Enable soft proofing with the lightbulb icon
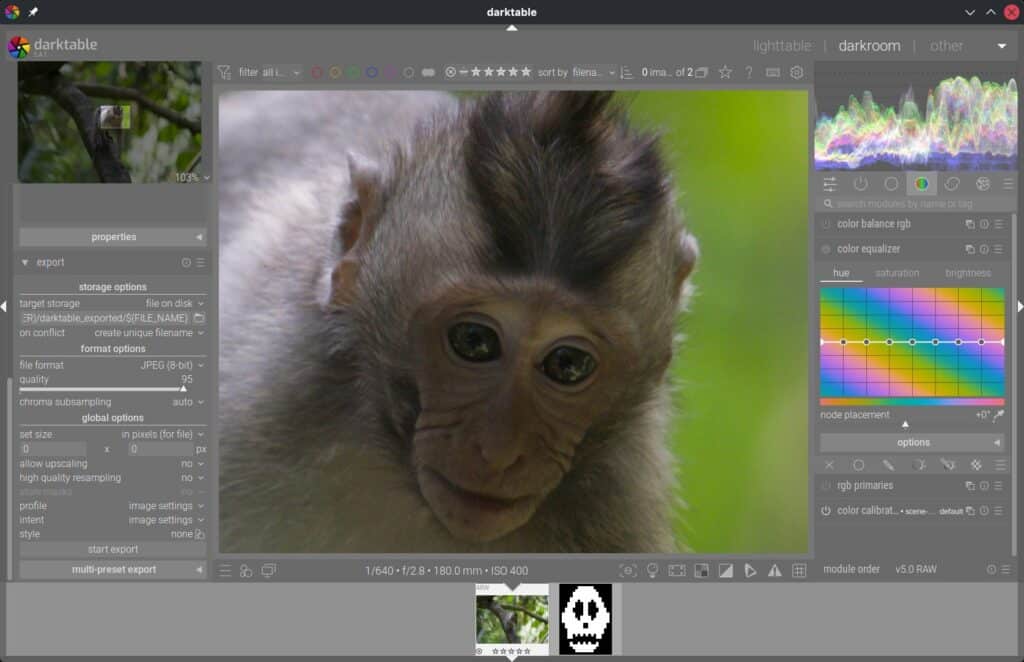Image resolution: width=1024 pixels, height=662 pixels. click(x=652, y=570)
